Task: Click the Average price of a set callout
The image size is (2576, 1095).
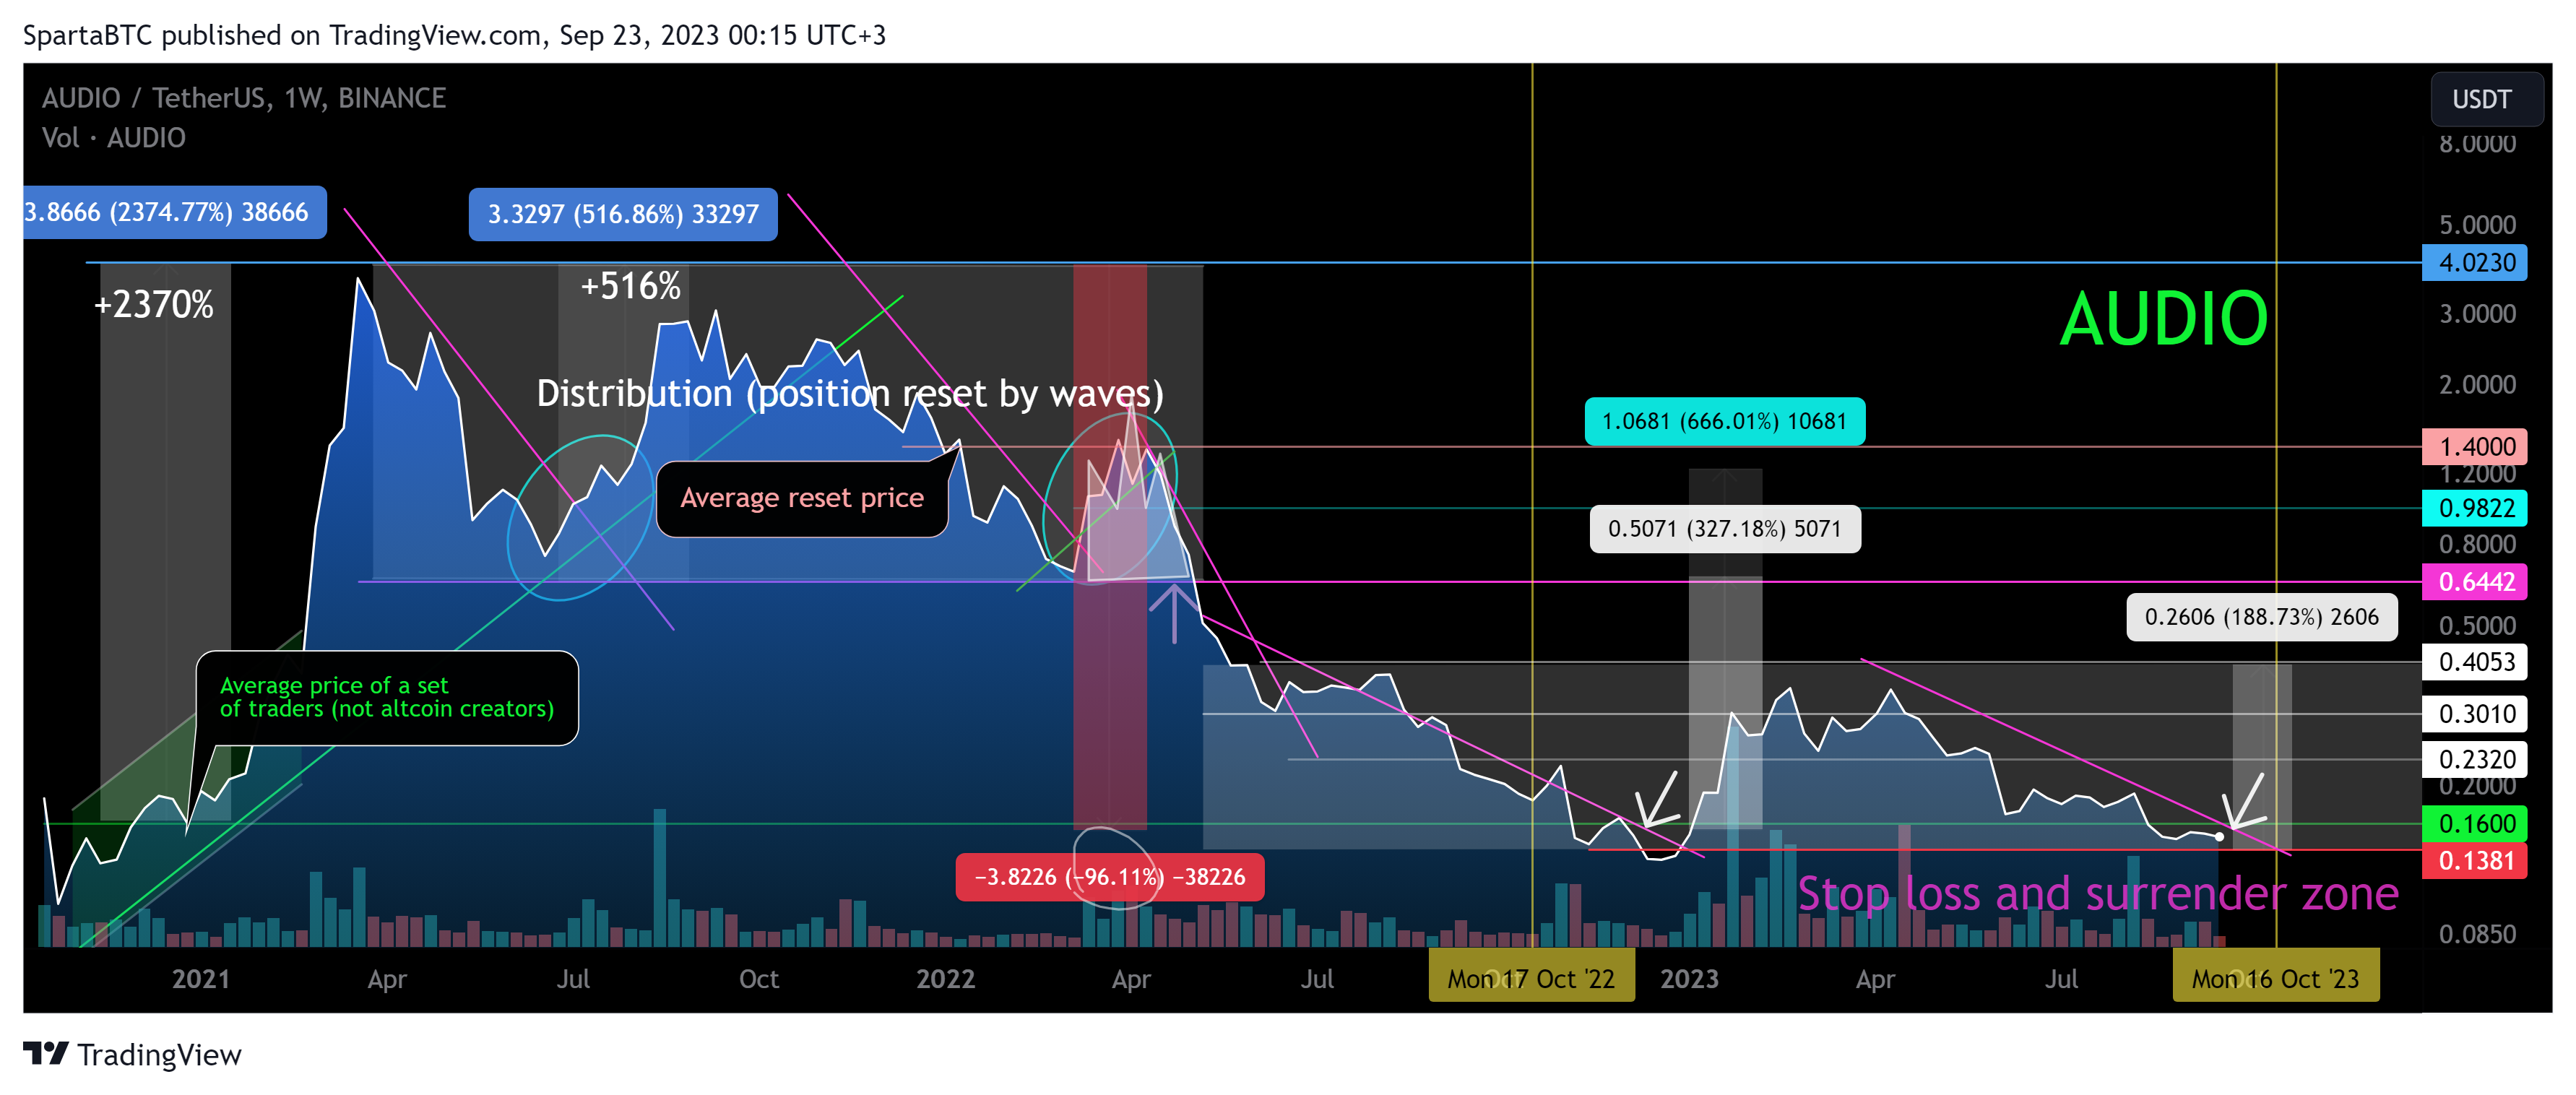Action: pos(387,697)
